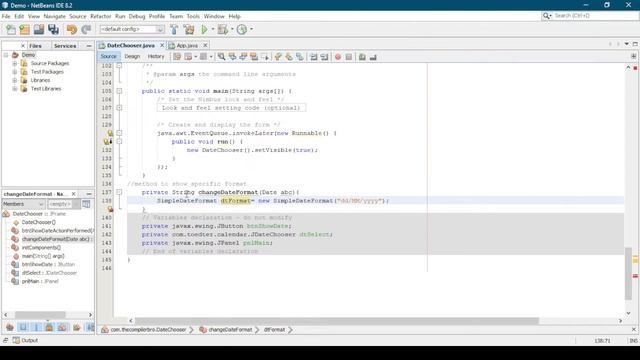Screen dimensions: 640x360
Task: Select the Source view button
Action: click(x=109, y=56)
